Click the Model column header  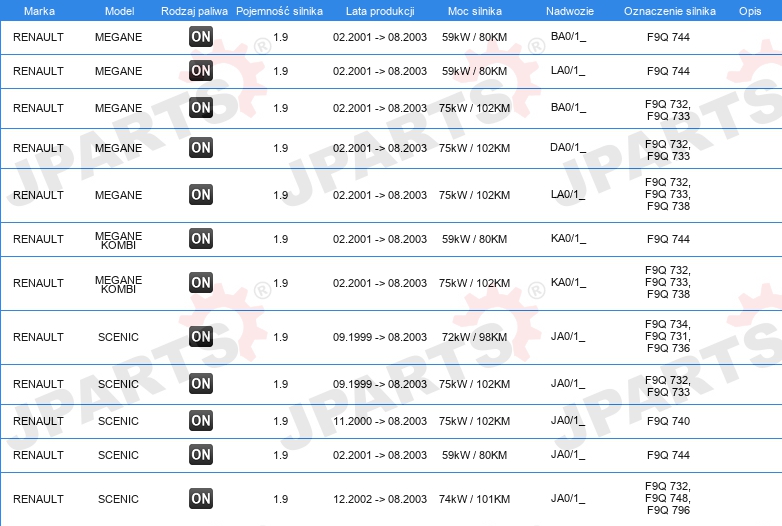[x=119, y=11]
